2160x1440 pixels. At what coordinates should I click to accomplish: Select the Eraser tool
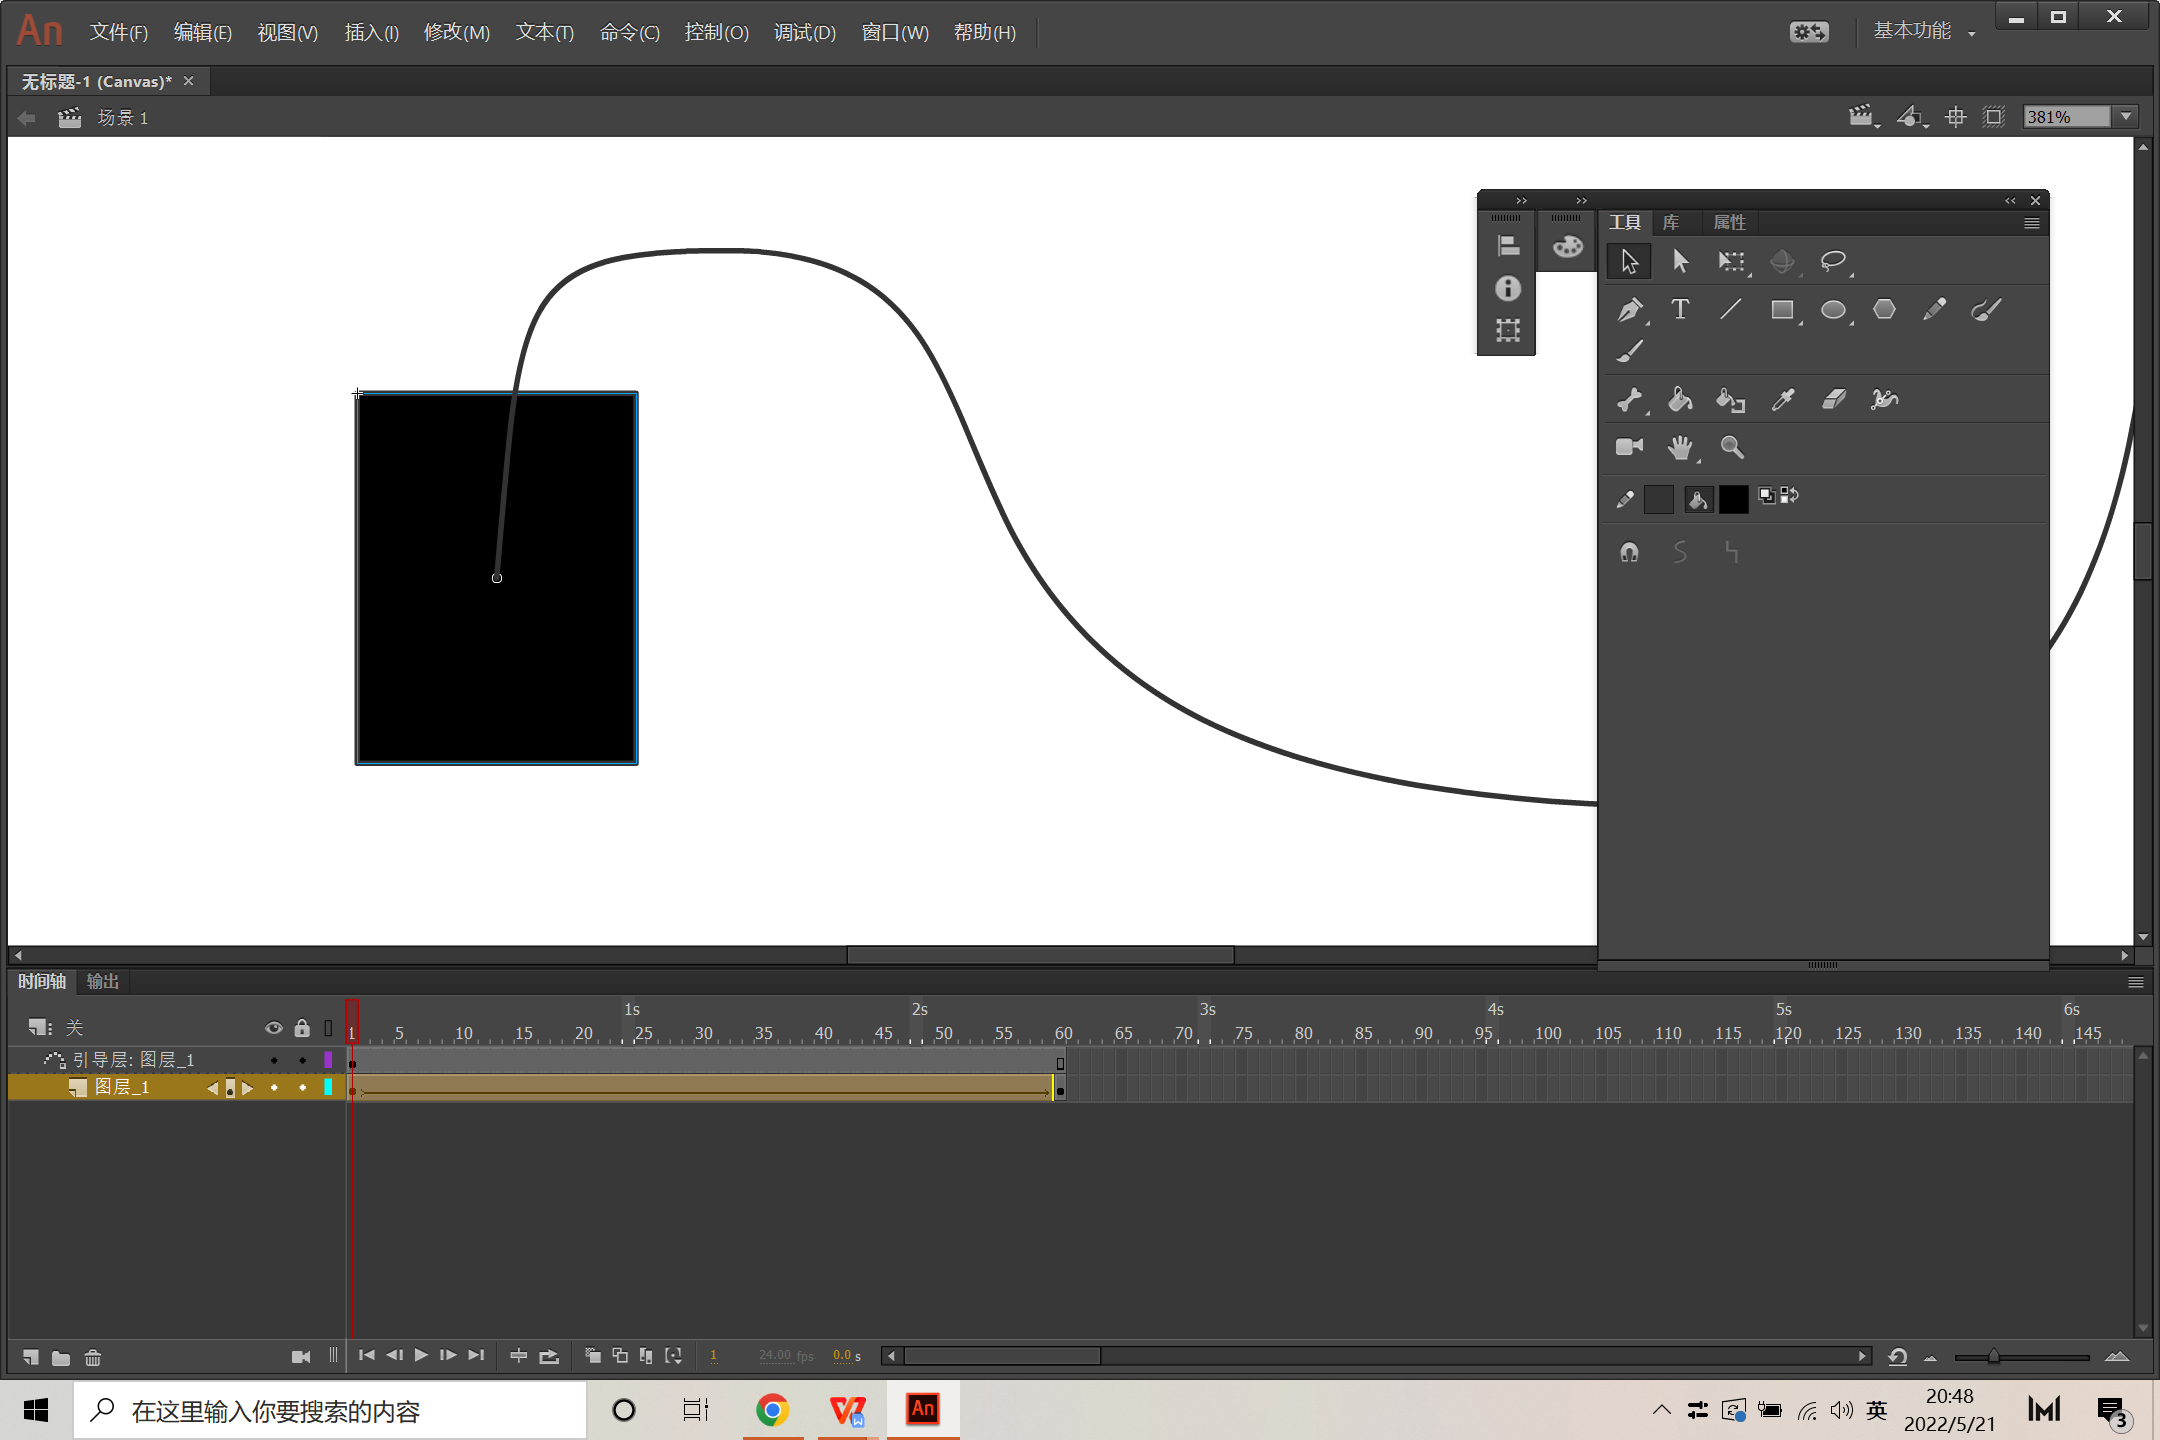pyautogui.click(x=1833, y=400)
